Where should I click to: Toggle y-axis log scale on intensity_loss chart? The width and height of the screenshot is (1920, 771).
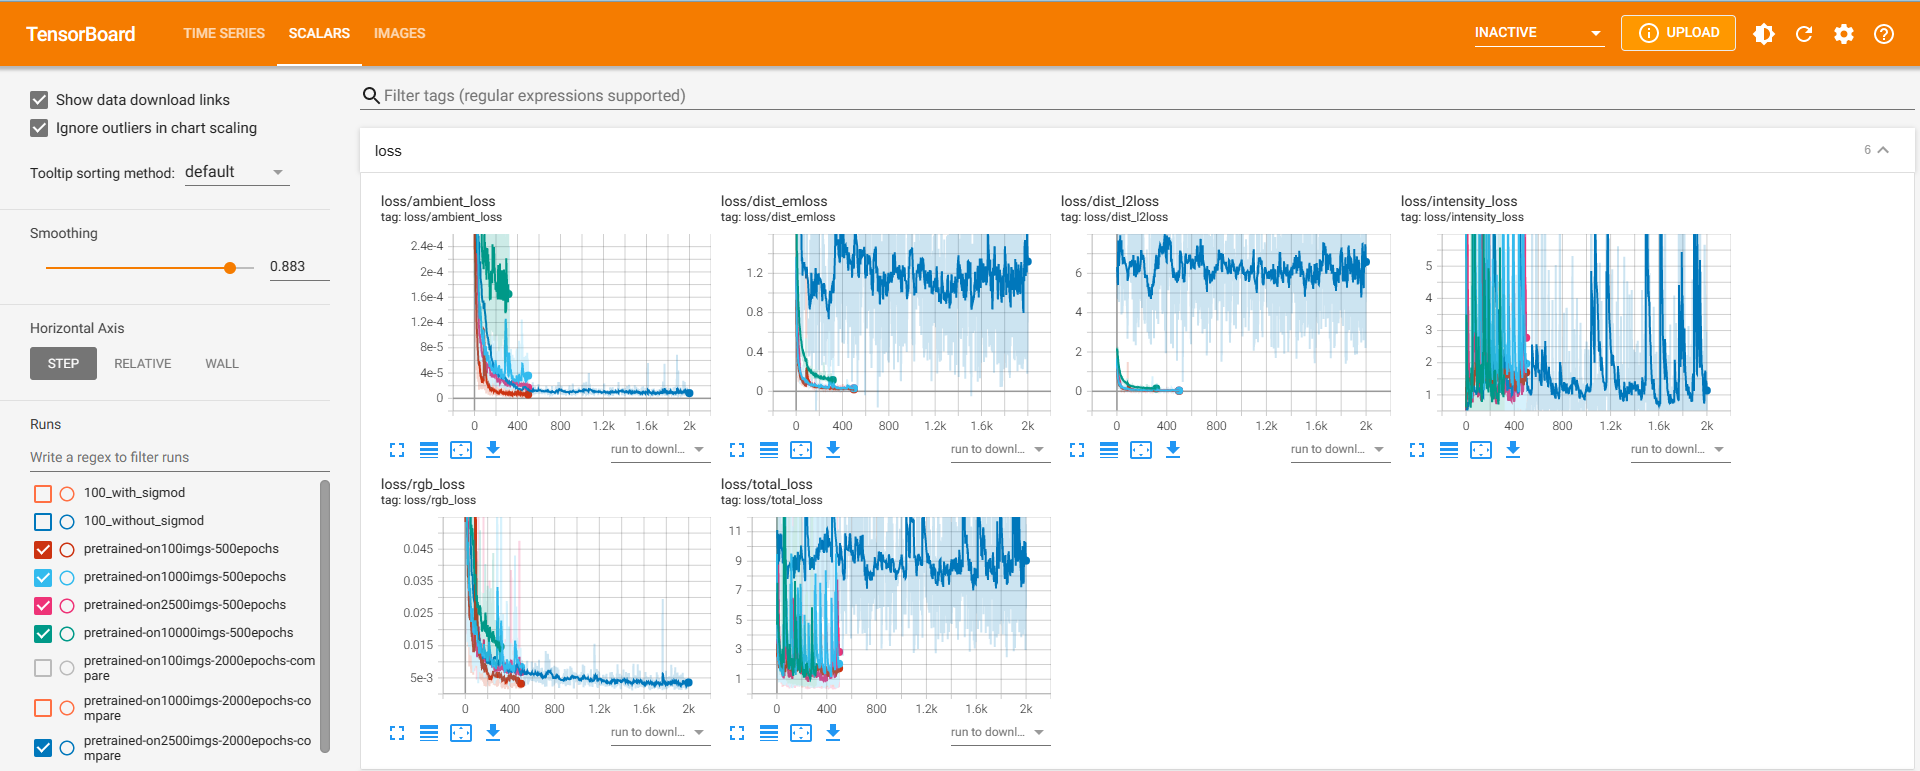tap(1449, 450)
